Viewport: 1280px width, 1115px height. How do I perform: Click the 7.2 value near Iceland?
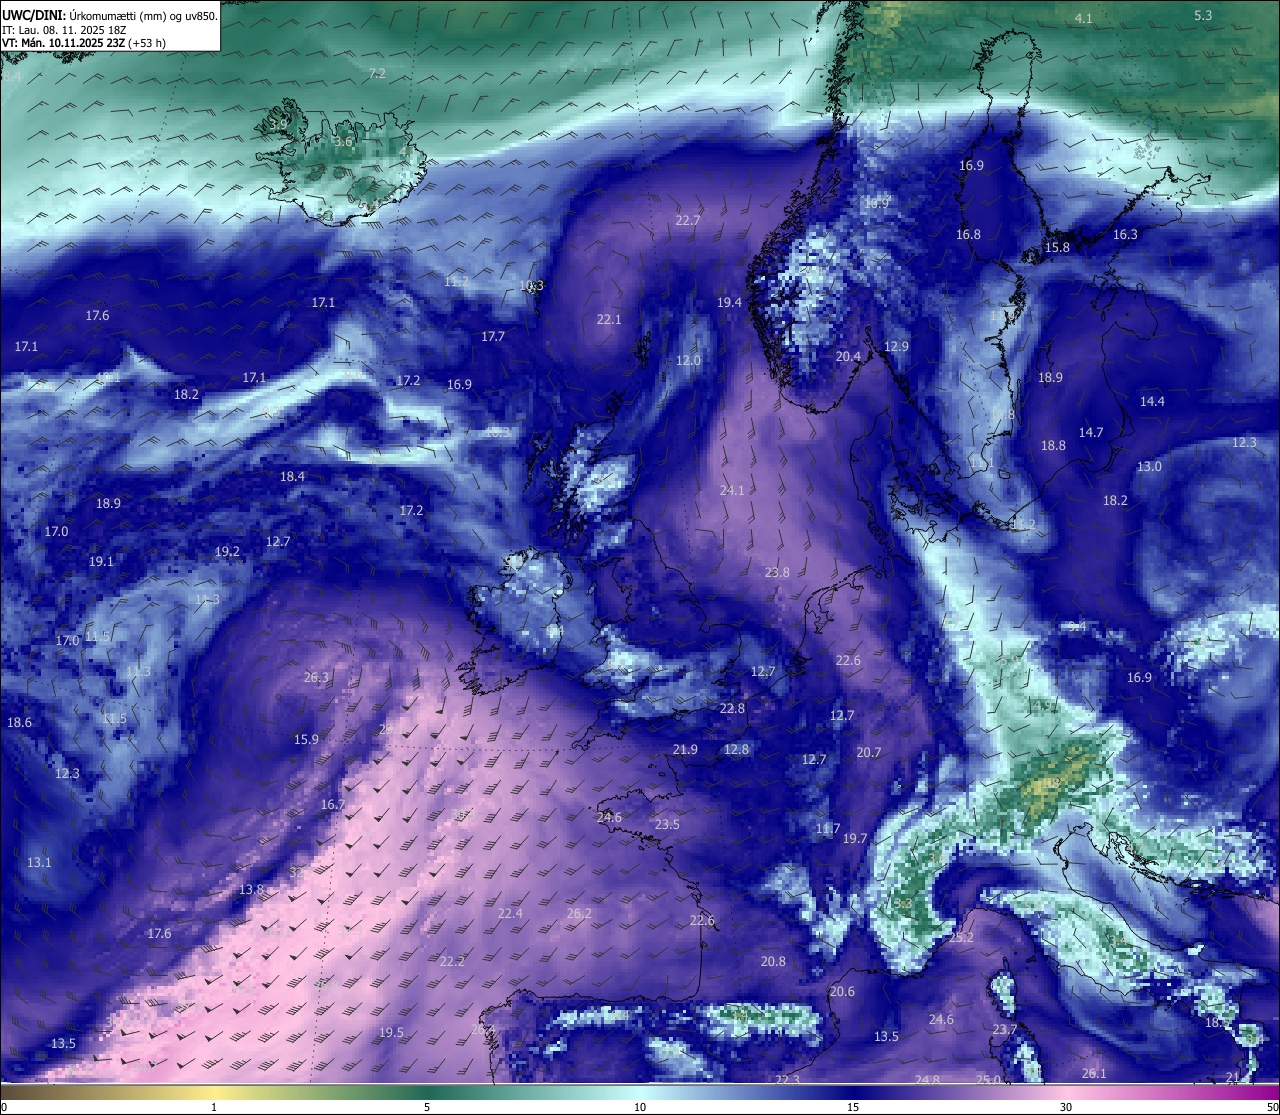click(377, 73)
